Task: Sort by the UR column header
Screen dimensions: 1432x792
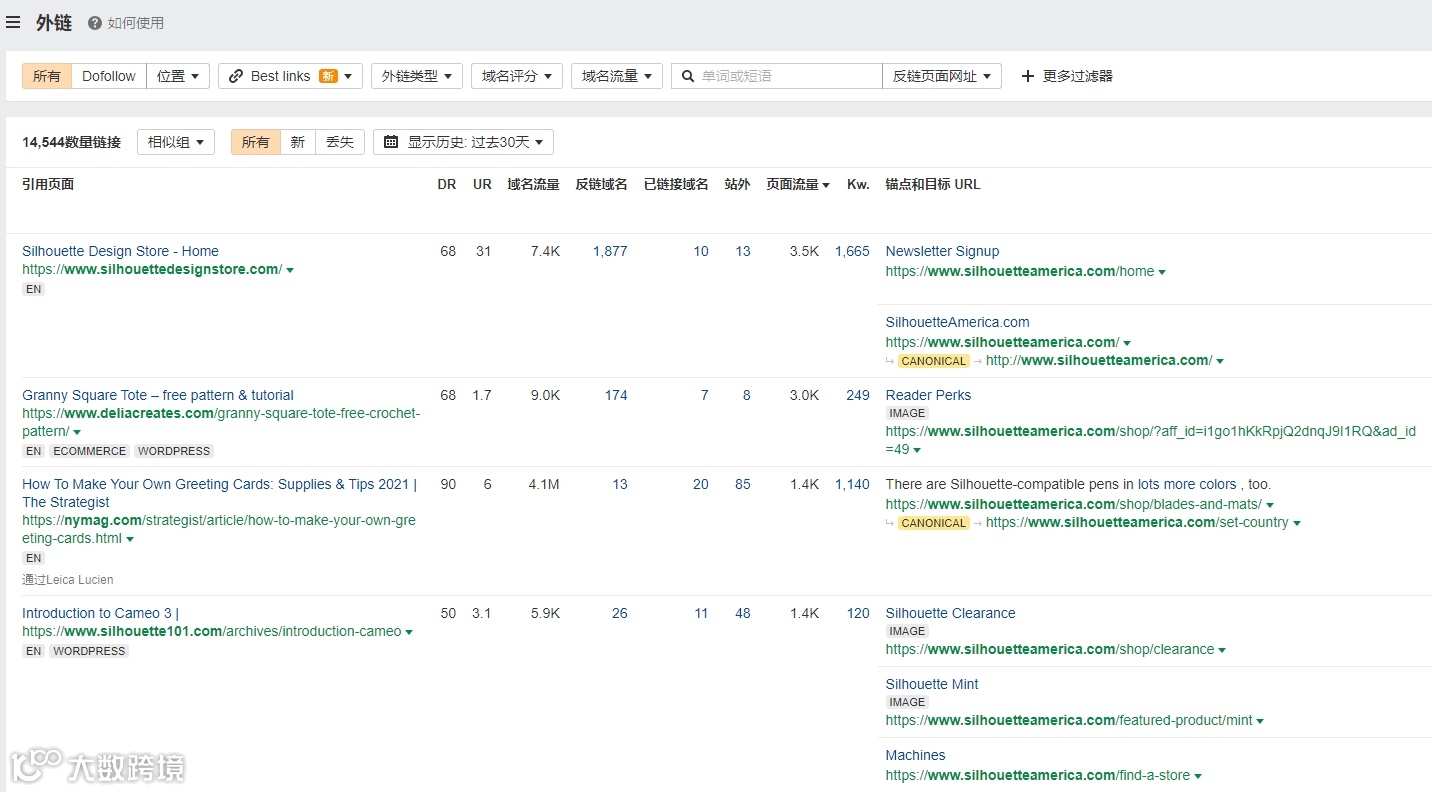Action: point(482,184)
